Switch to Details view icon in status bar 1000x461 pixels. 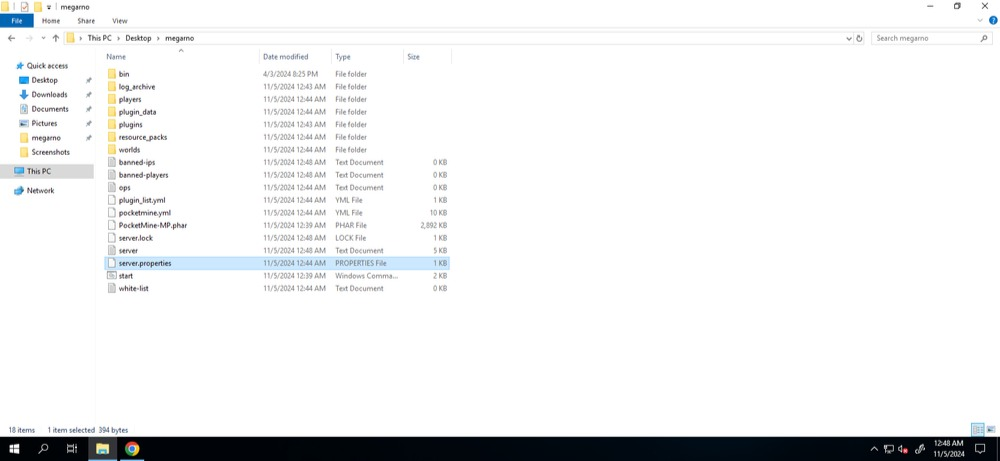click(x=978, y=430)
